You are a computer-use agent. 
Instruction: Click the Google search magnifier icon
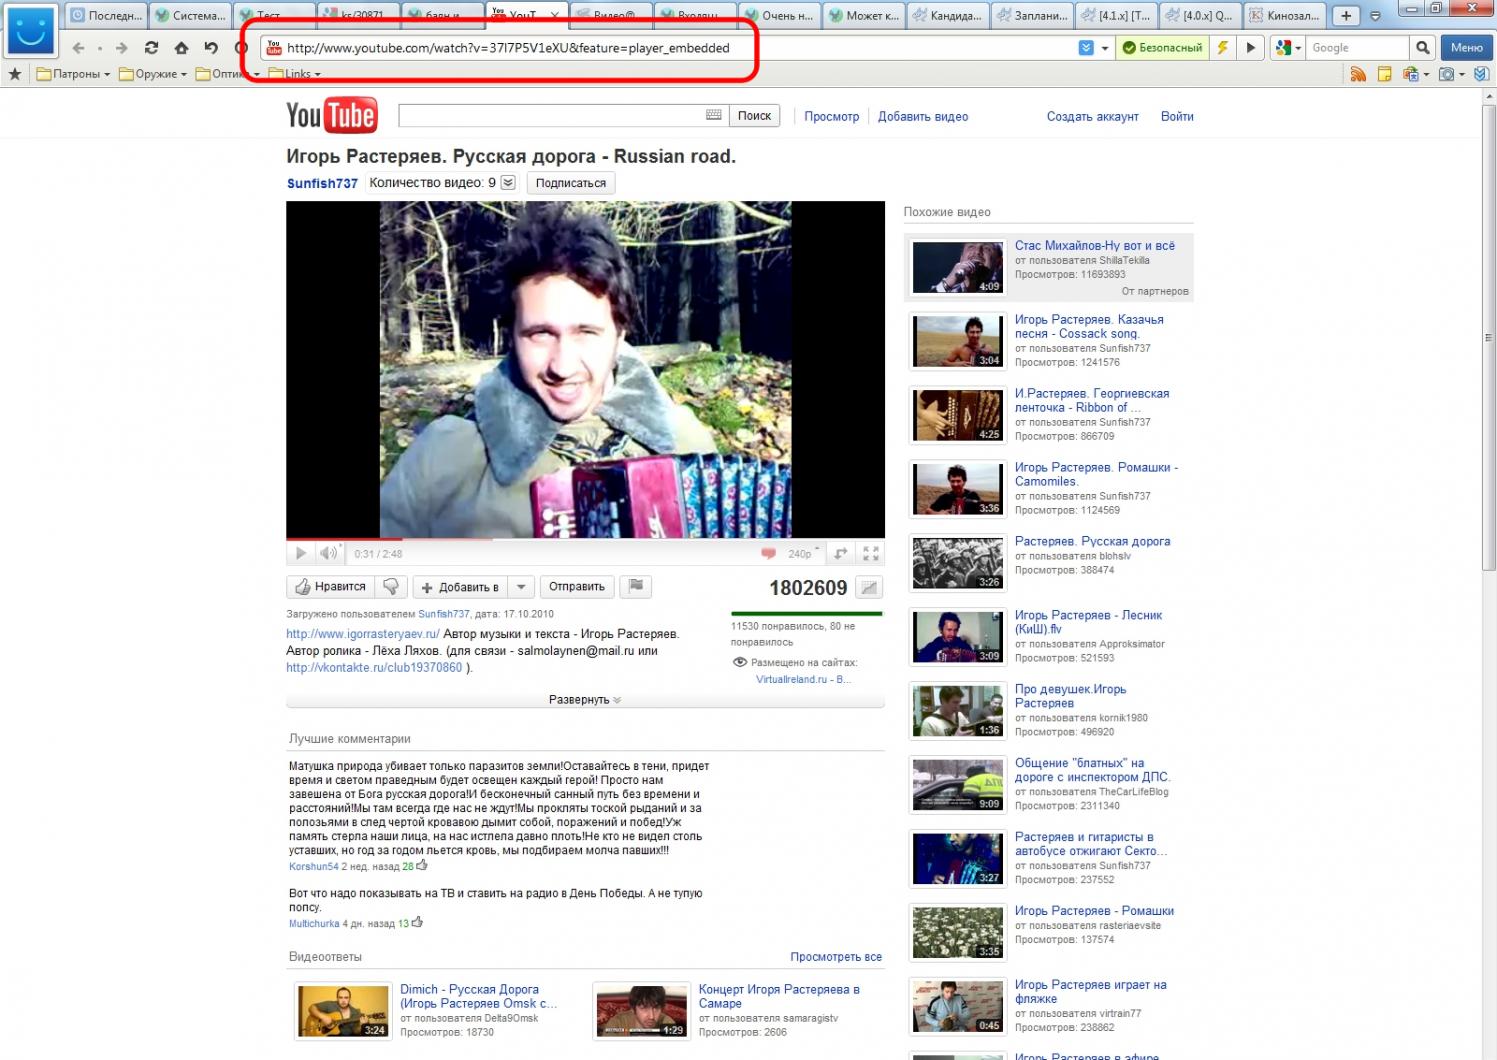click(x=1422, y=48)
